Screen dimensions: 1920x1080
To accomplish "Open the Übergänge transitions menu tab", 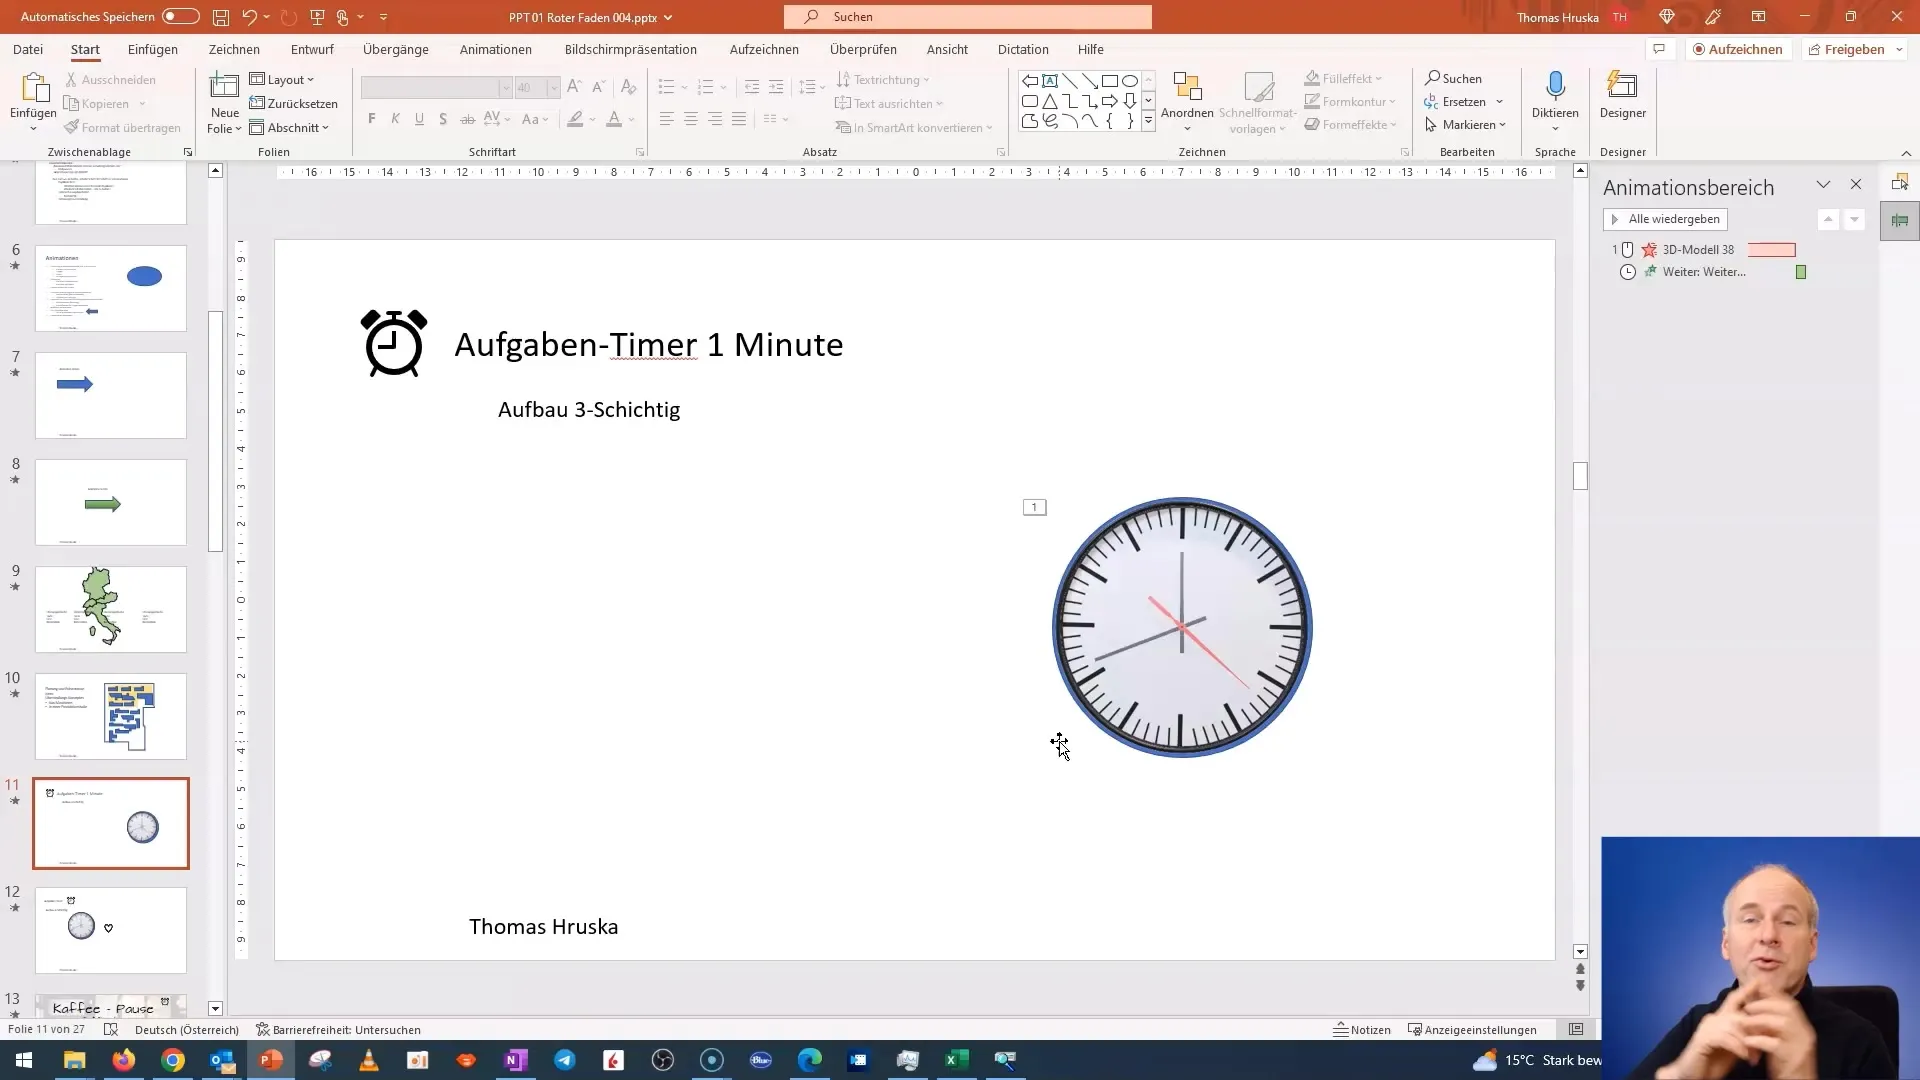I will (x=396, y=50).
